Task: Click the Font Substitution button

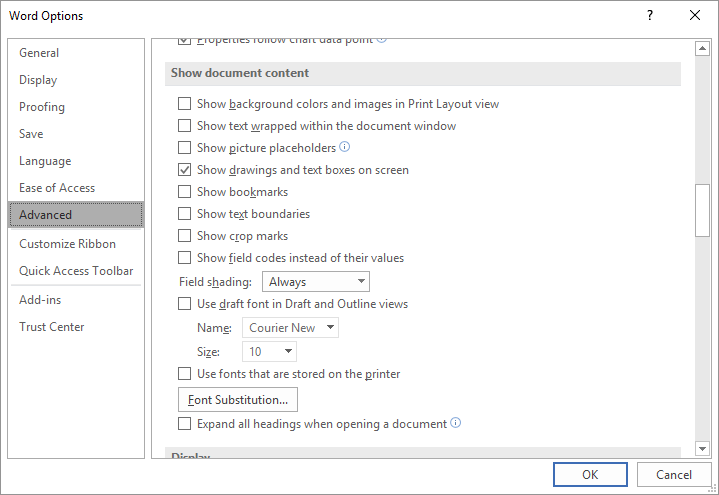Action: [x=238, y=400]
